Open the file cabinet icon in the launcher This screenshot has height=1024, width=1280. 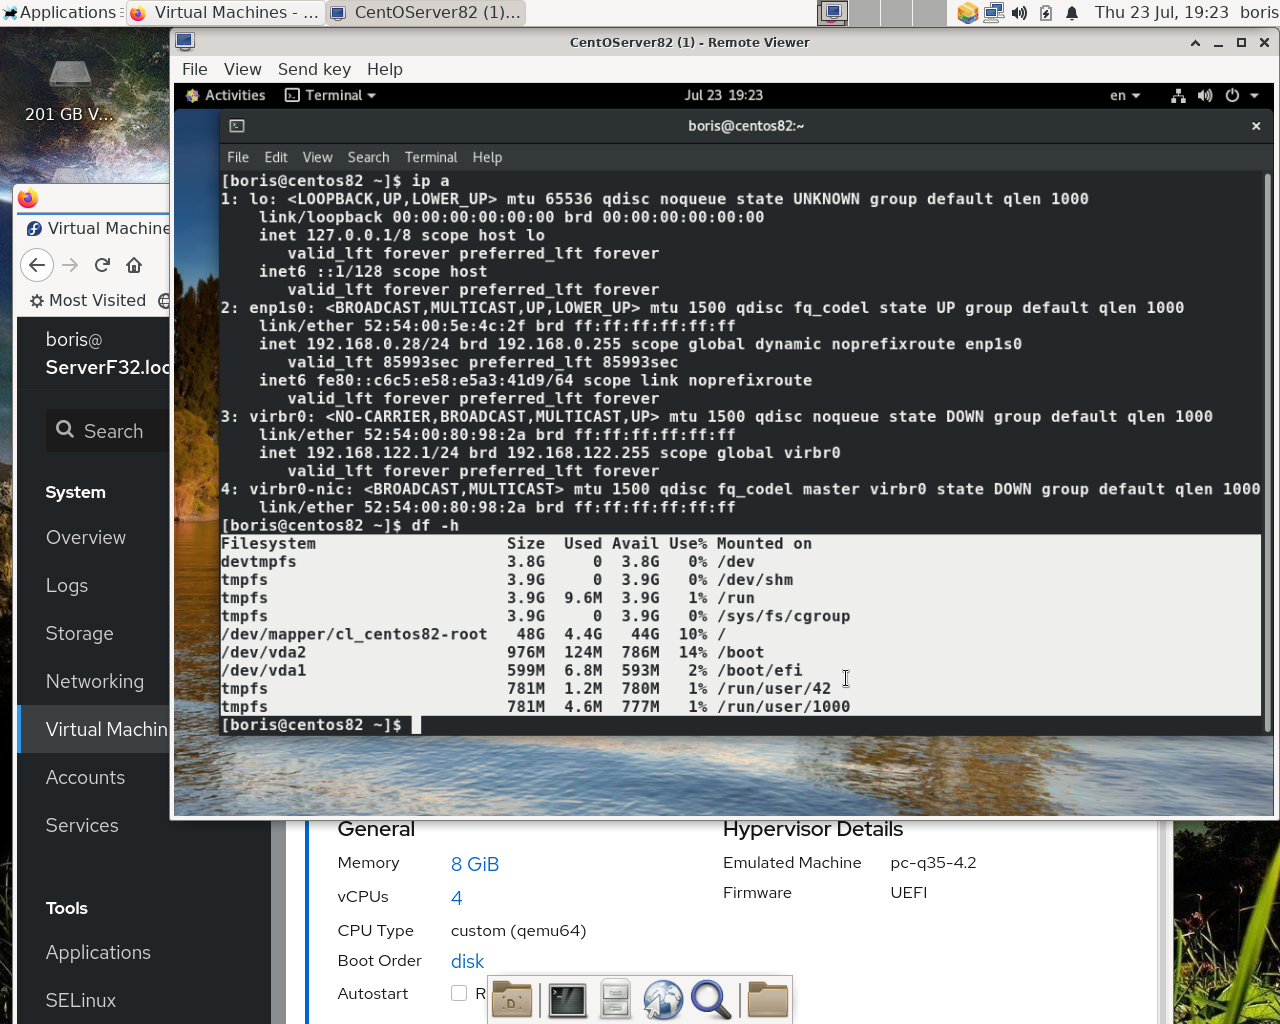coord(614,999)
